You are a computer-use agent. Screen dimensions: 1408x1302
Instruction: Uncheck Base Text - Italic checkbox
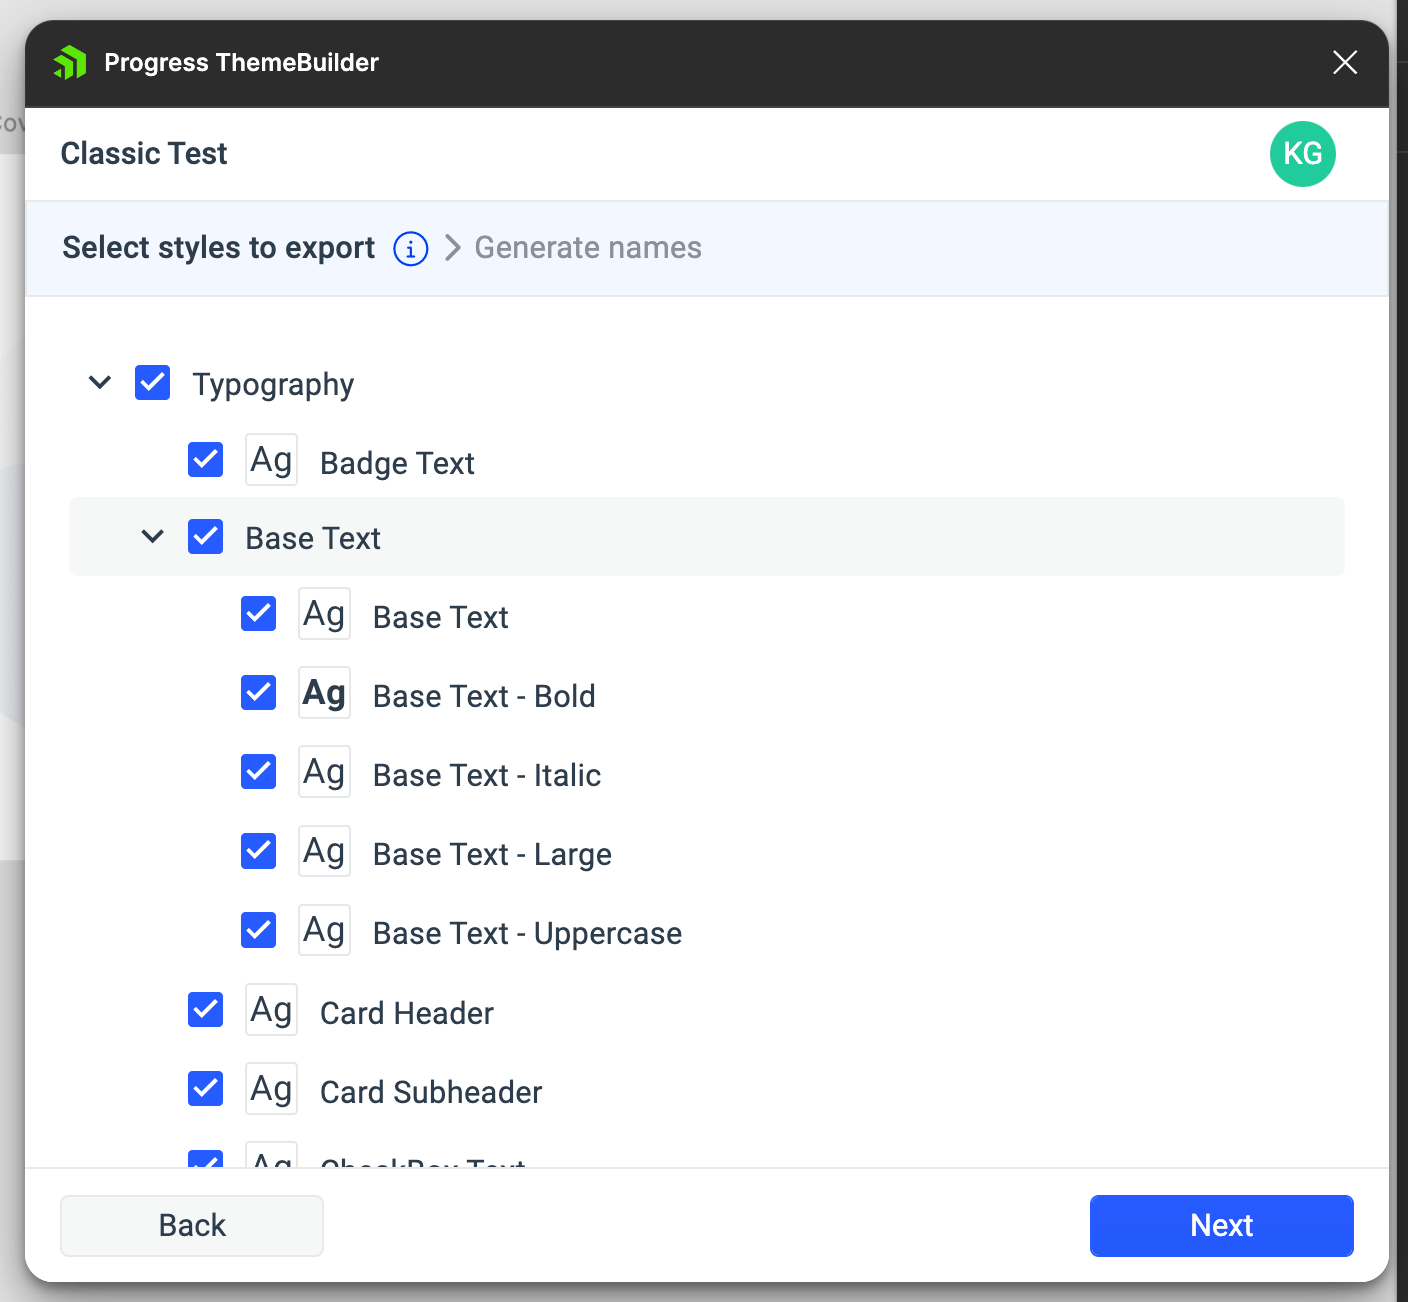tap(259, 771)
